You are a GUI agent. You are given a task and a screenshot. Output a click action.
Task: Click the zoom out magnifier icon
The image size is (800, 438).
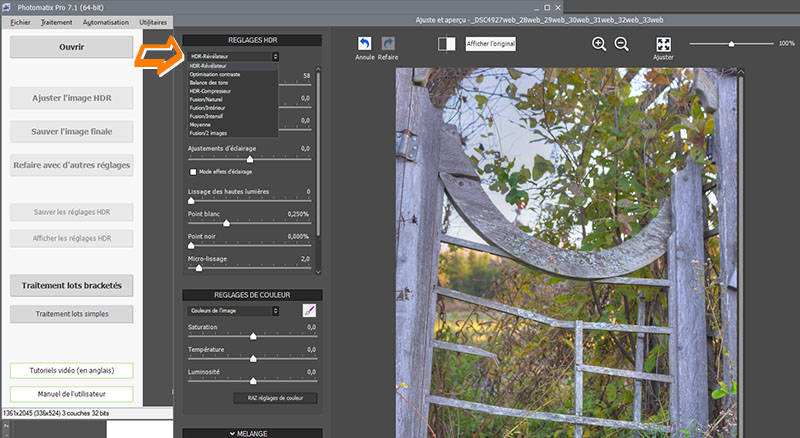(x=621, y=44)
